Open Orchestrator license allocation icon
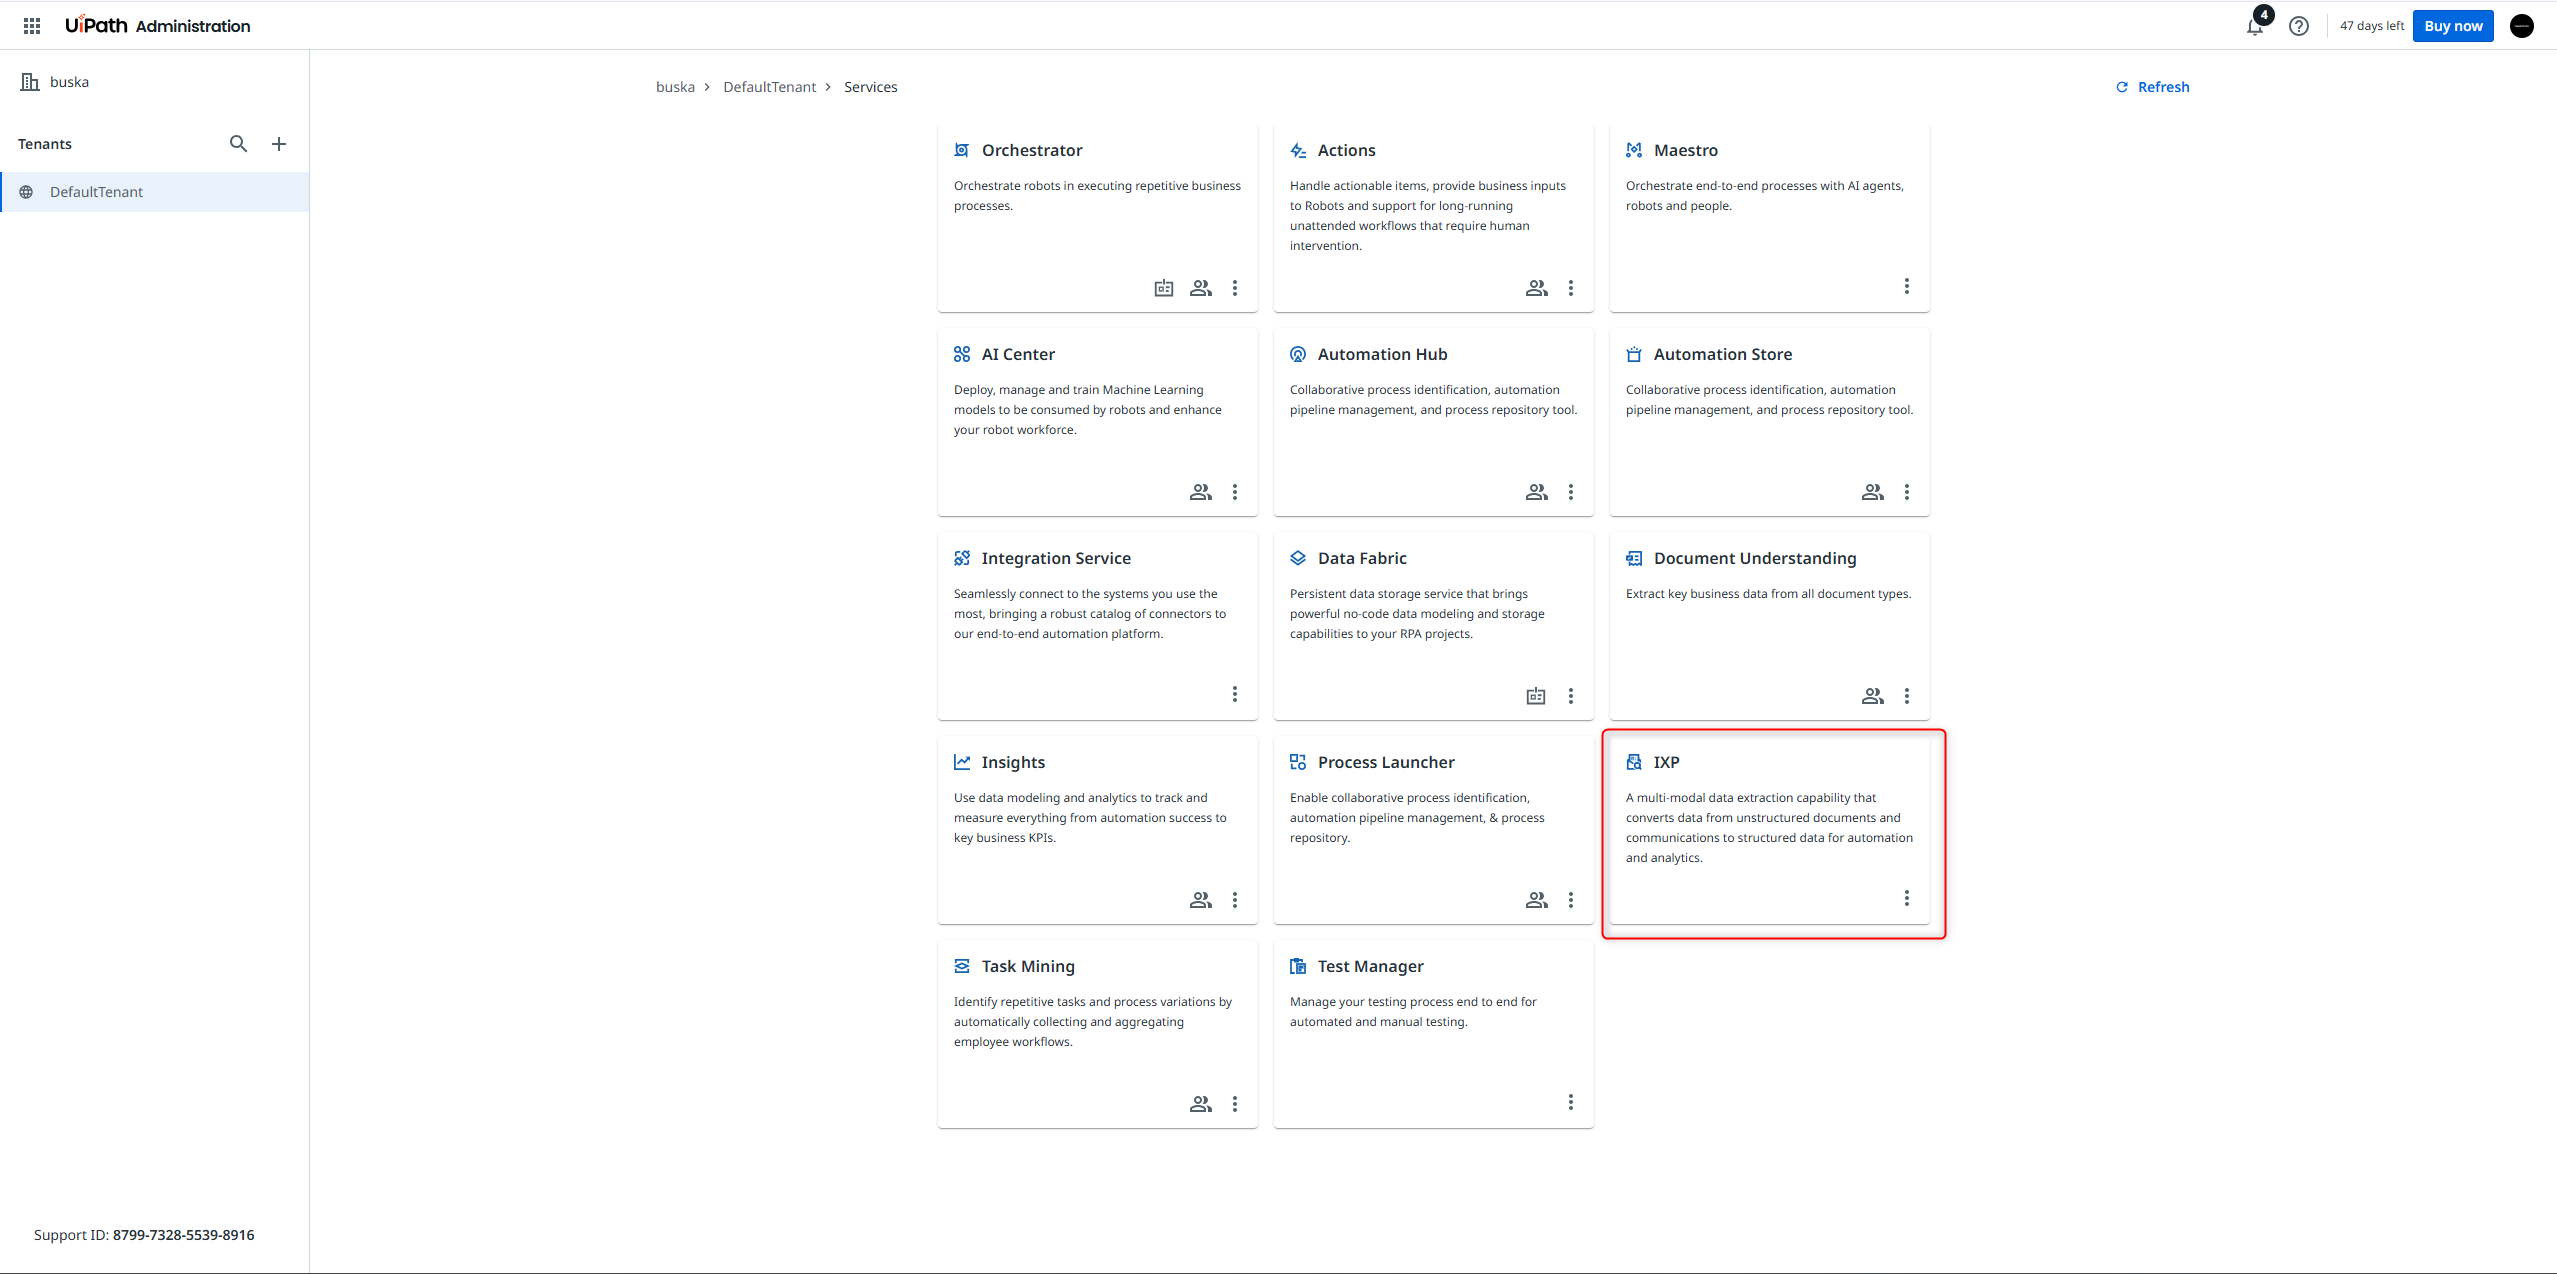Image resolution: width=2557 pixels, height=1274 pixels. coord(1164,288)
